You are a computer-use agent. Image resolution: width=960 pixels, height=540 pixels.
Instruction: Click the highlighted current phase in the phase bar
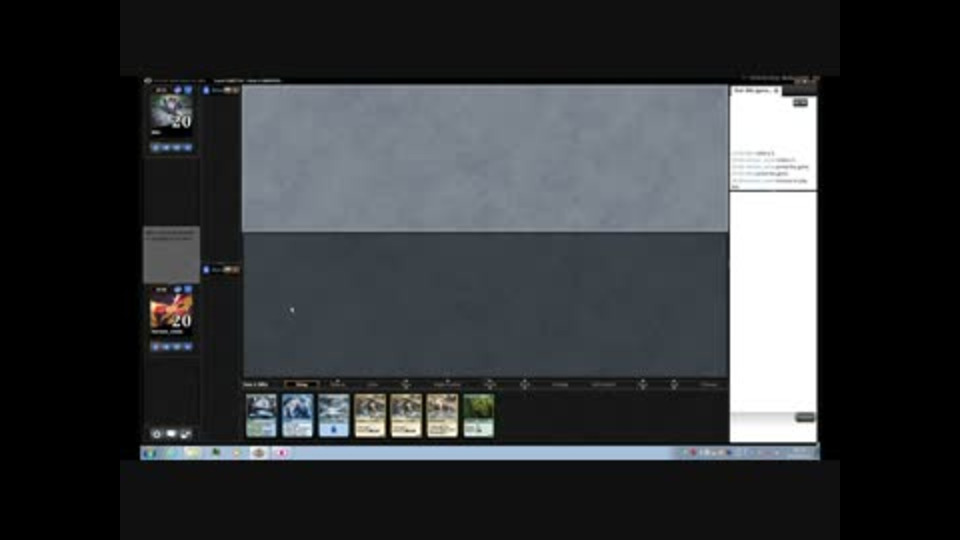tap(302, 384)
